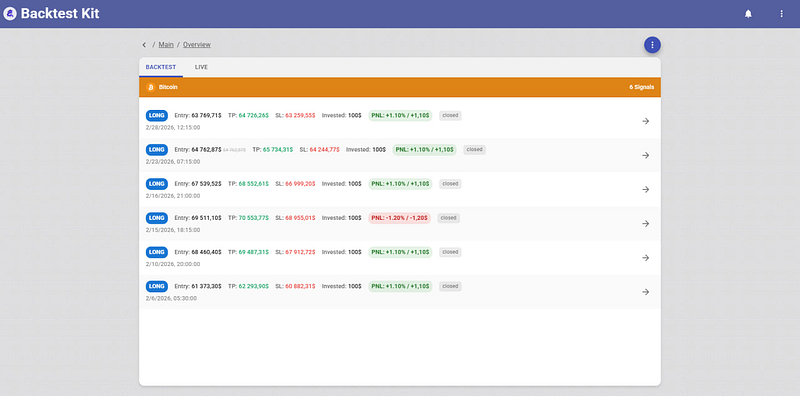Select TP value 70 553,77$

coord(254,218)
